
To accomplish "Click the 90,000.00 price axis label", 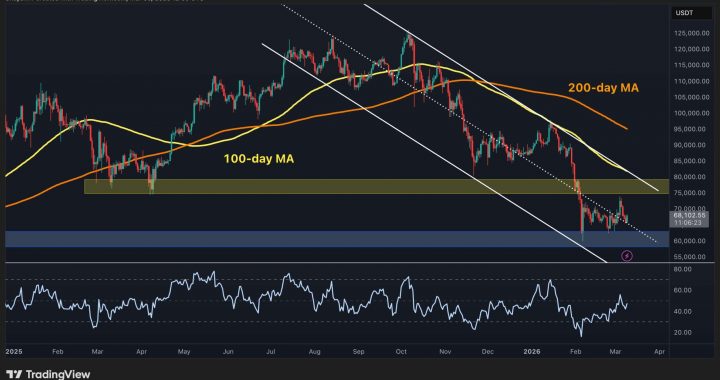I will [x=690, y=145].
